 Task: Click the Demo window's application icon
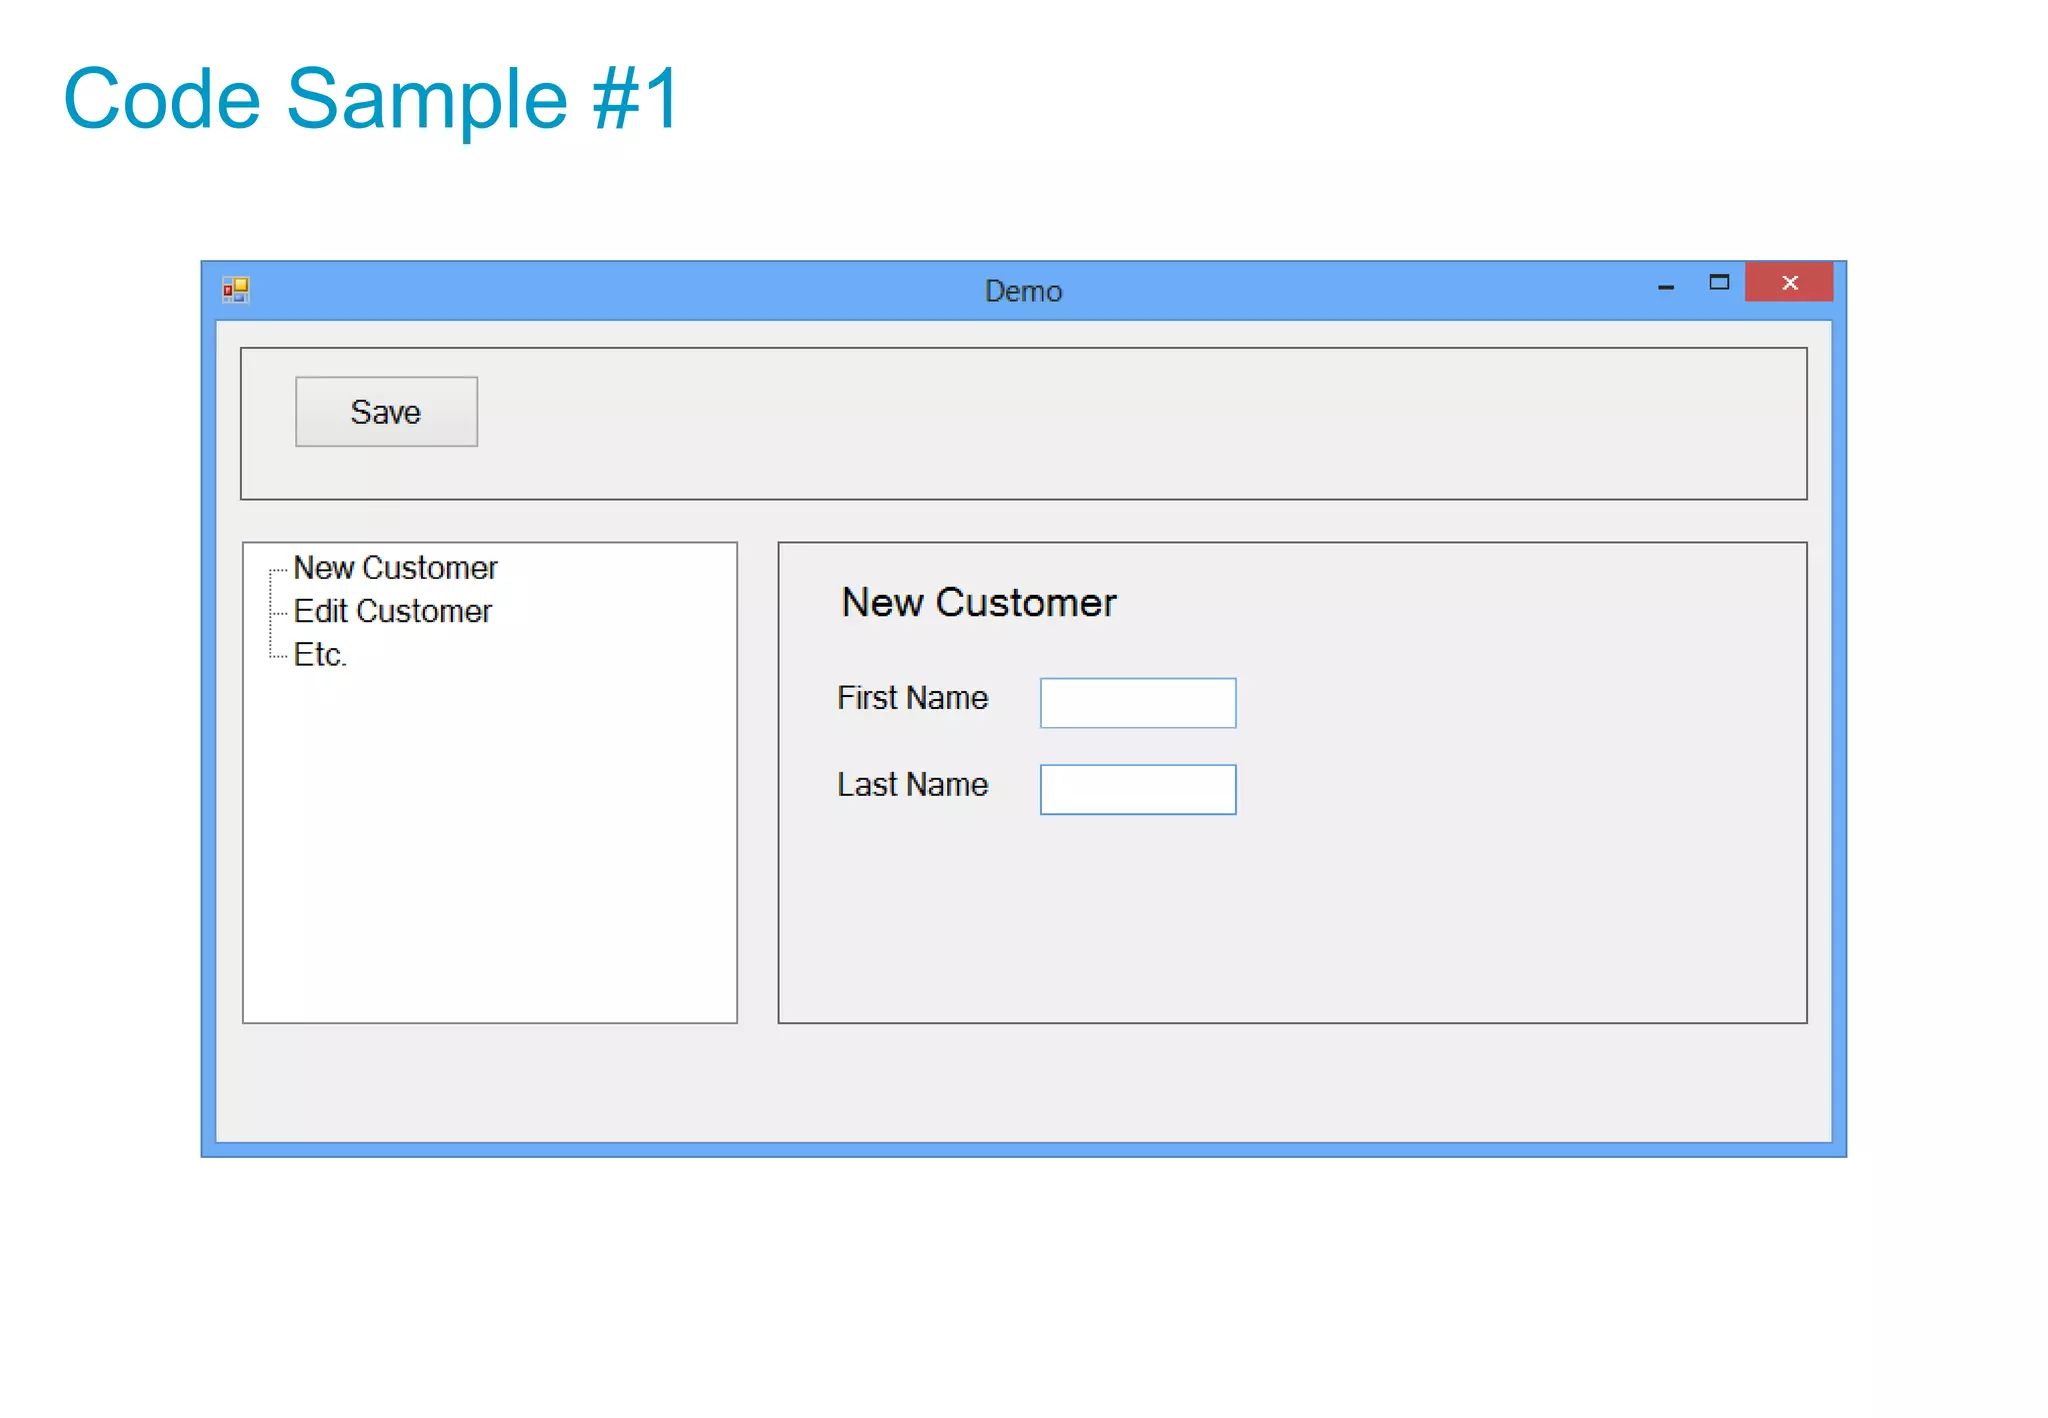click(x=235, y=290)
